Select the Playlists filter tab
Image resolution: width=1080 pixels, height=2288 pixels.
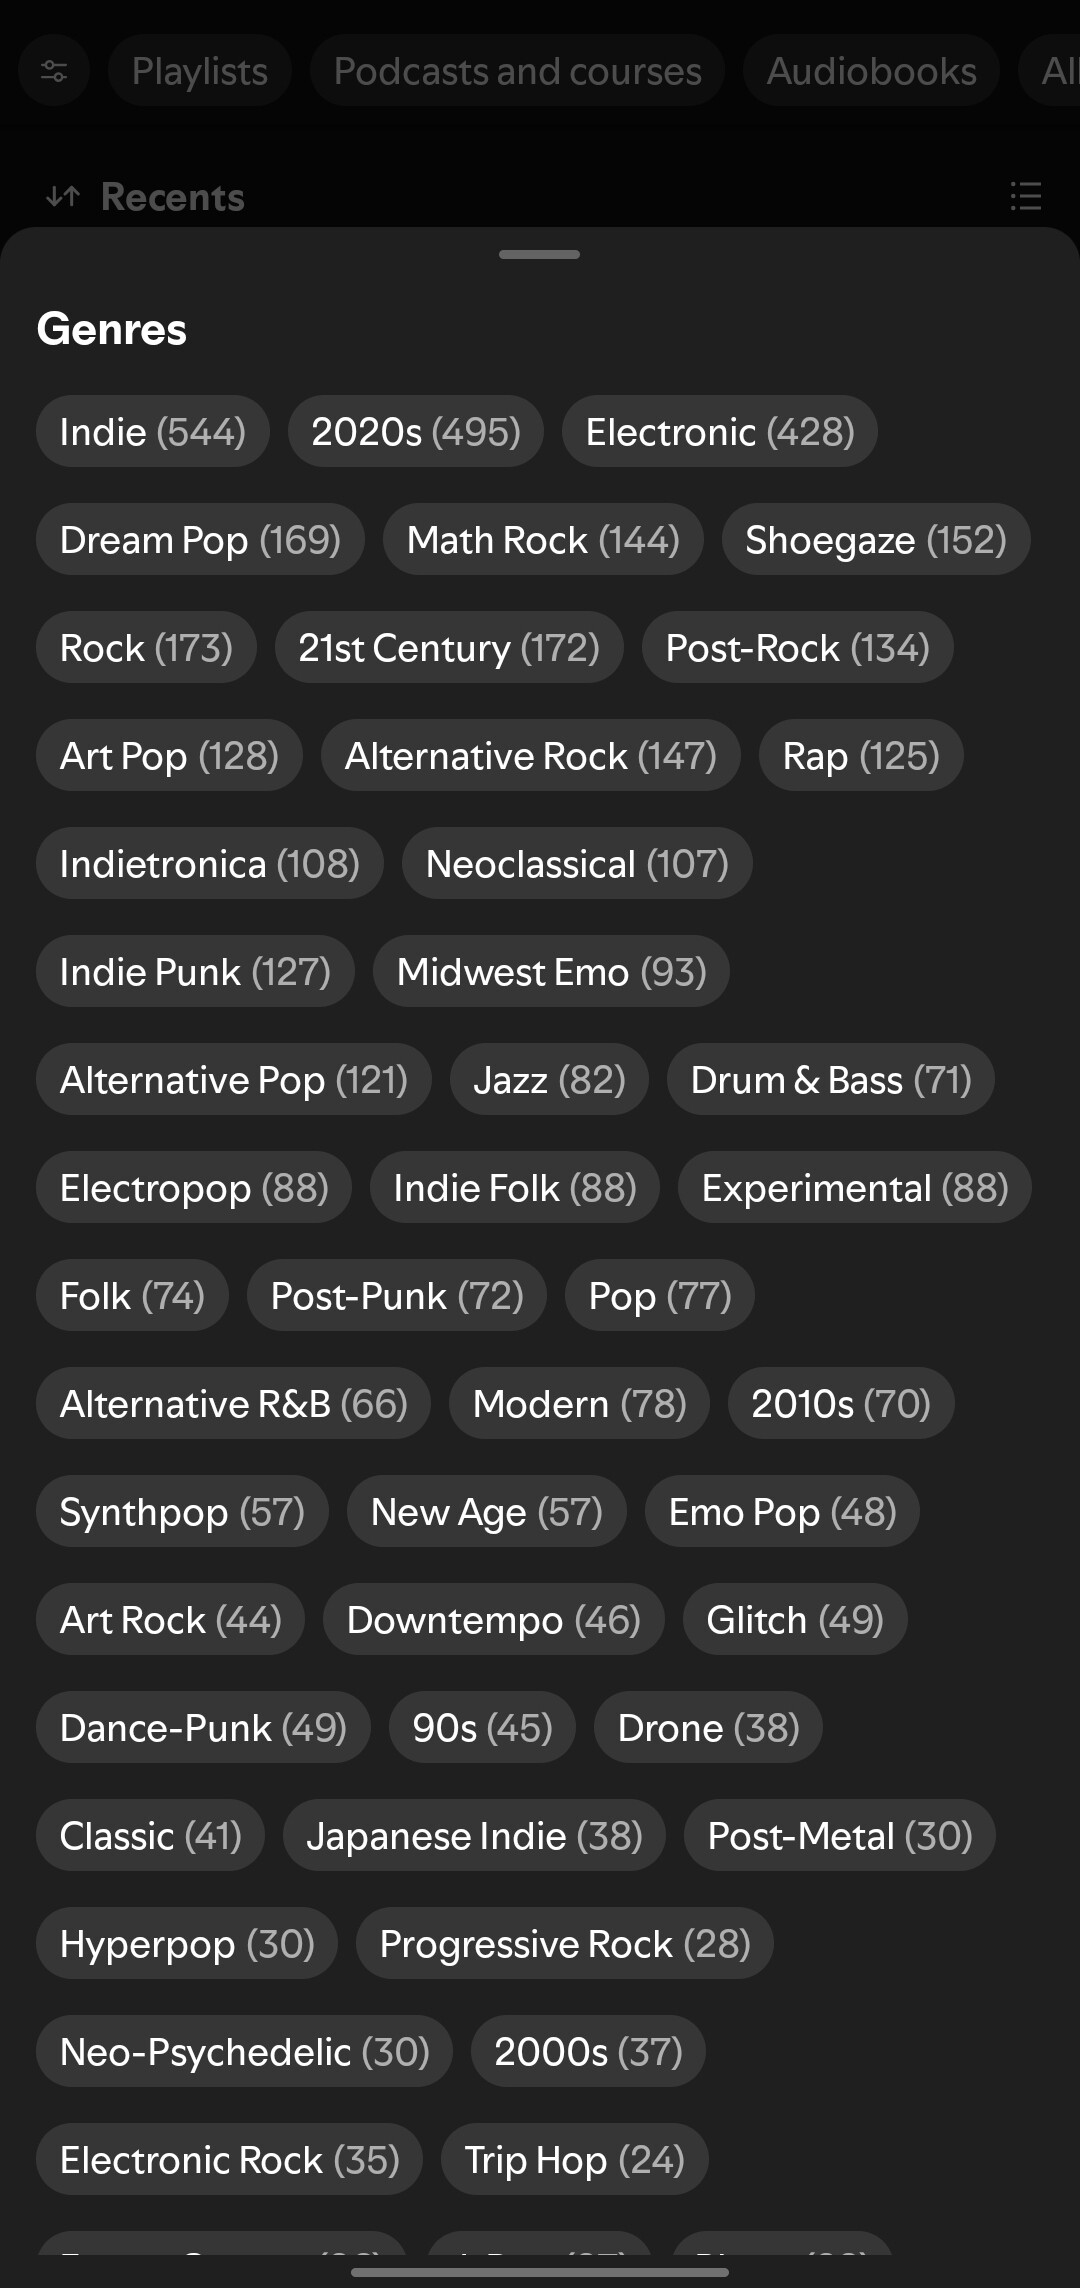tap(200, 71)
